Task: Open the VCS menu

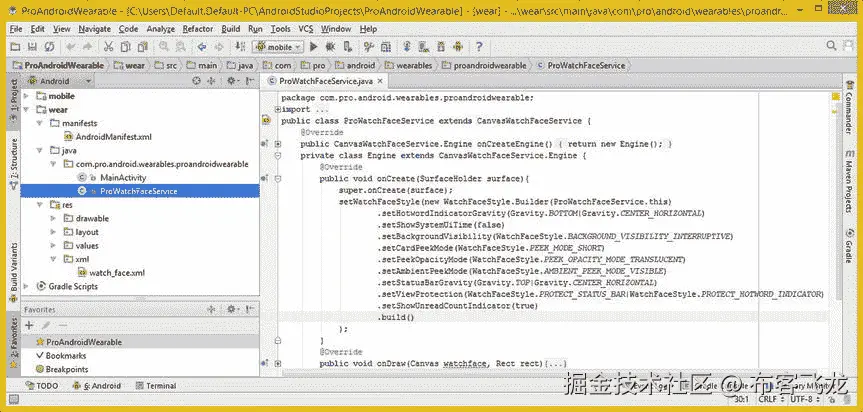Action: pyautogui.click(x=305, y=29)
